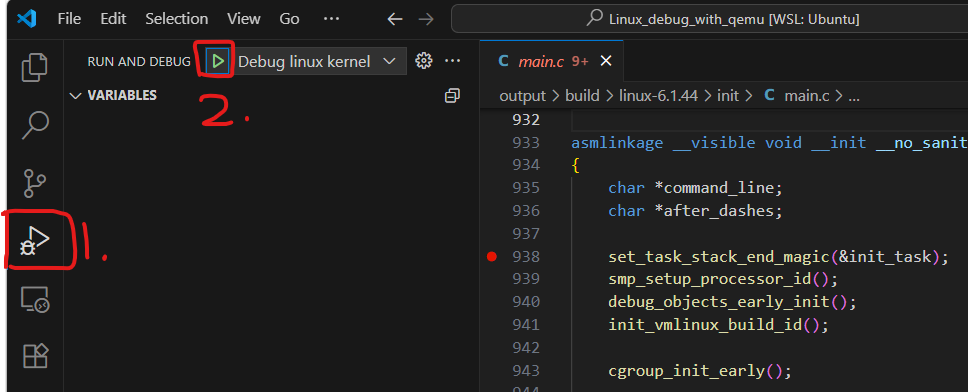
Task: Open the Selection menu
Action: pyautogui.click(x=177, y=19)
